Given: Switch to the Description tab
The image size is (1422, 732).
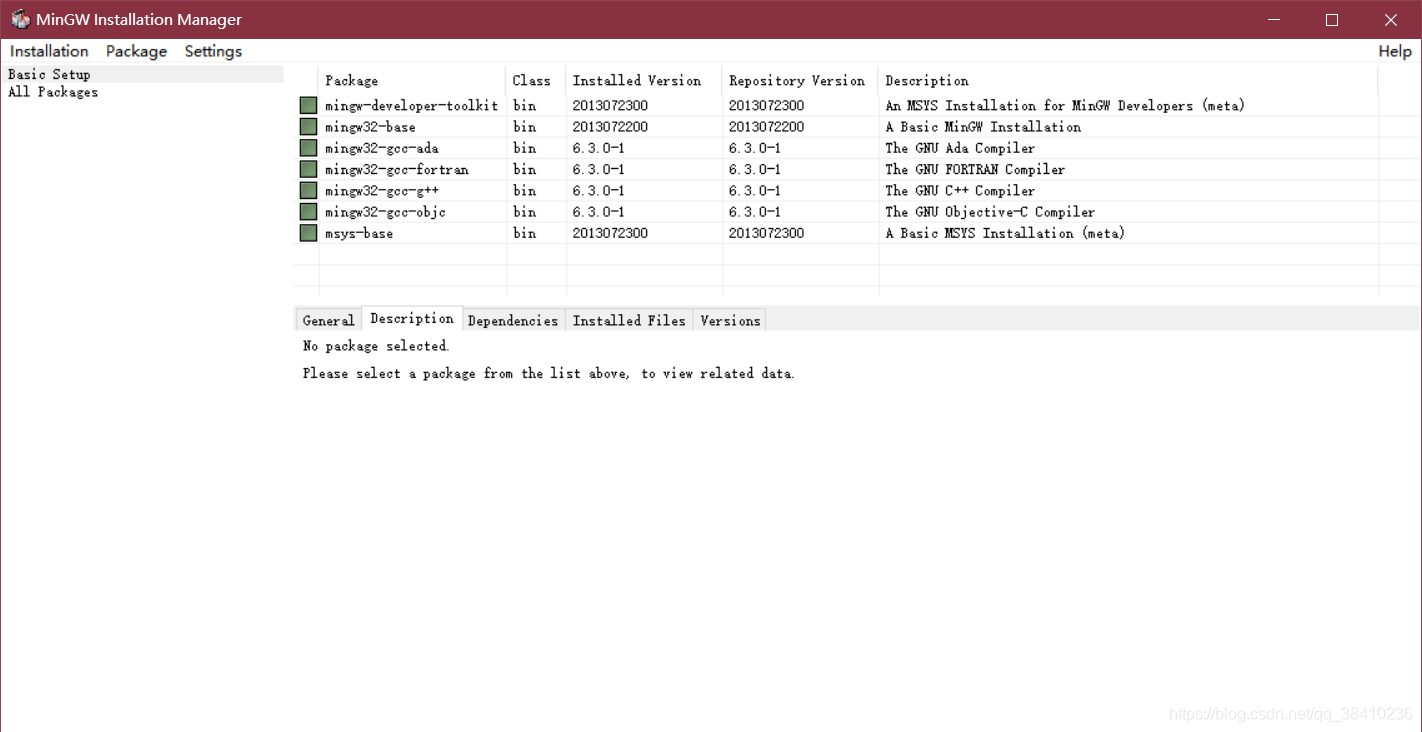Looking at the screenshot, I should pos(412,318).
